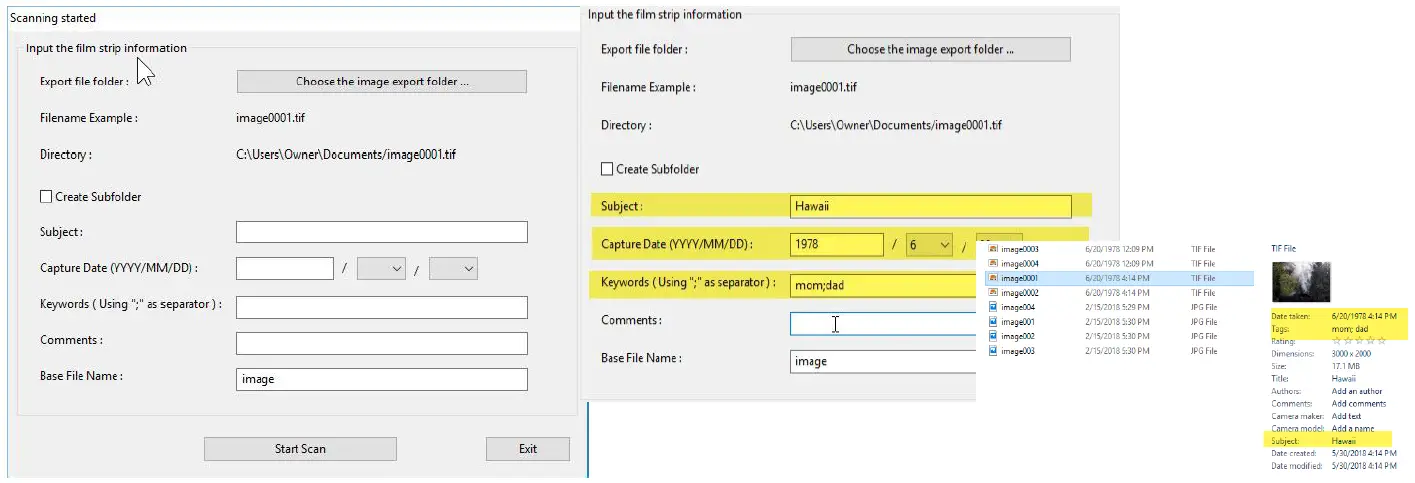
Task: Click the image001 JPG file icon
Action: coord(993,322)
